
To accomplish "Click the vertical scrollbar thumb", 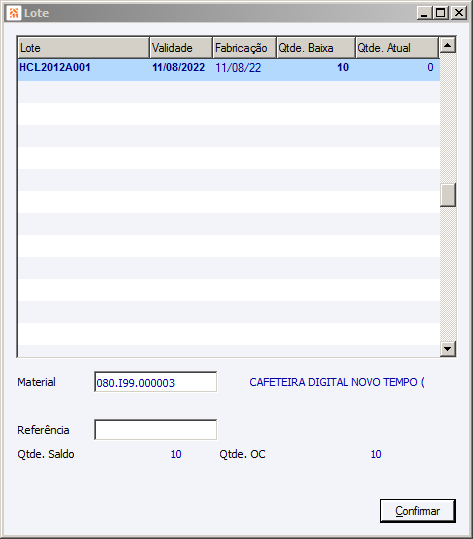I will (x=448, y=195).
